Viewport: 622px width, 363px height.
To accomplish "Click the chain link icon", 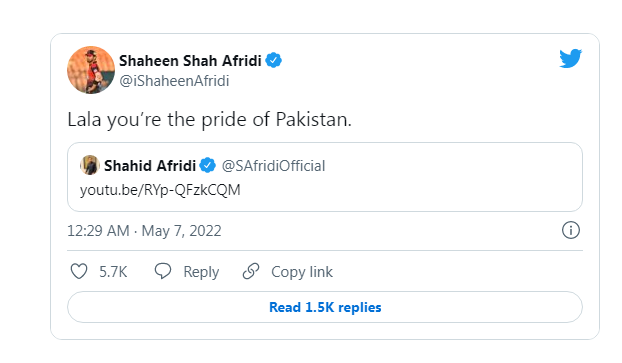I will pos(251,271).
